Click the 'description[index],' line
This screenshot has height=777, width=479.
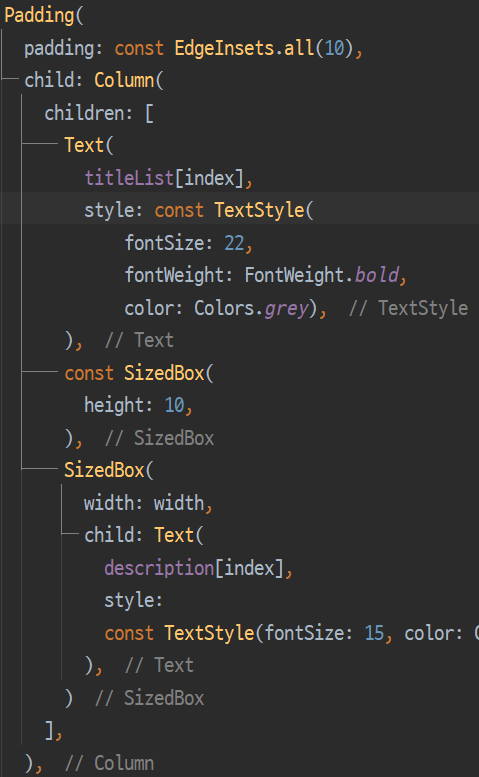tap(199, 568)
